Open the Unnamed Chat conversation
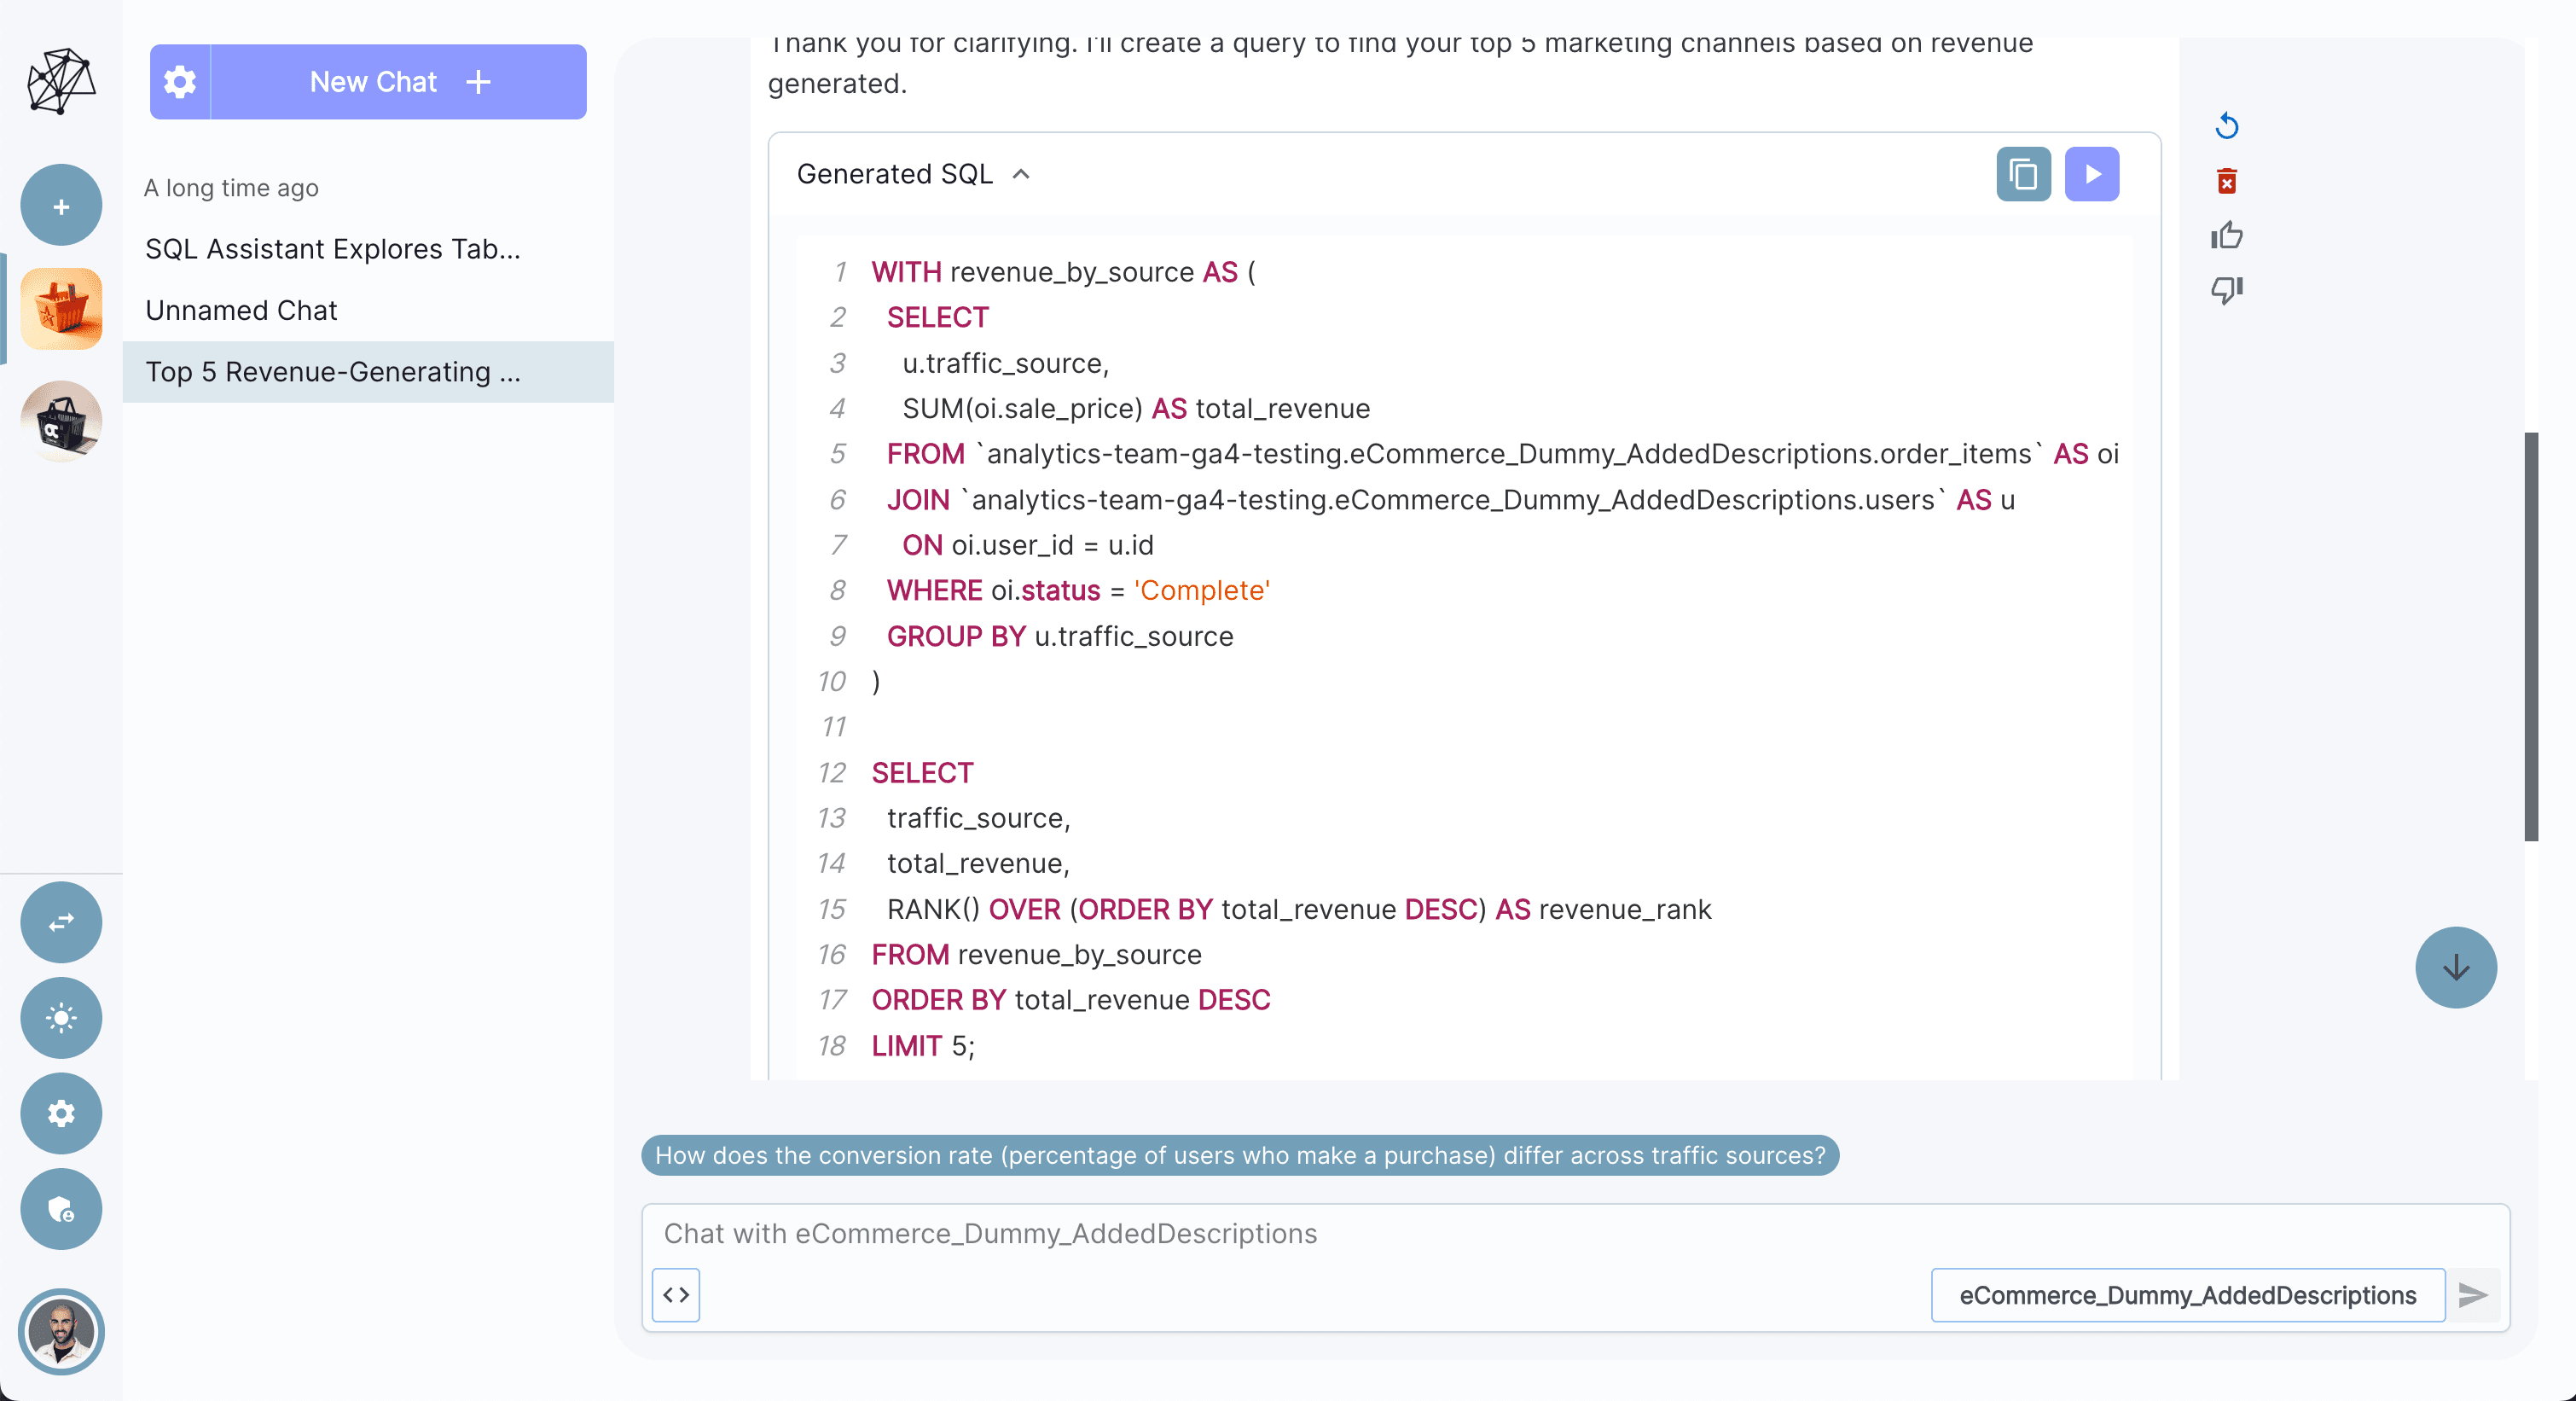This screenshot has width=2576, height=1401. [x=241, y=310]
